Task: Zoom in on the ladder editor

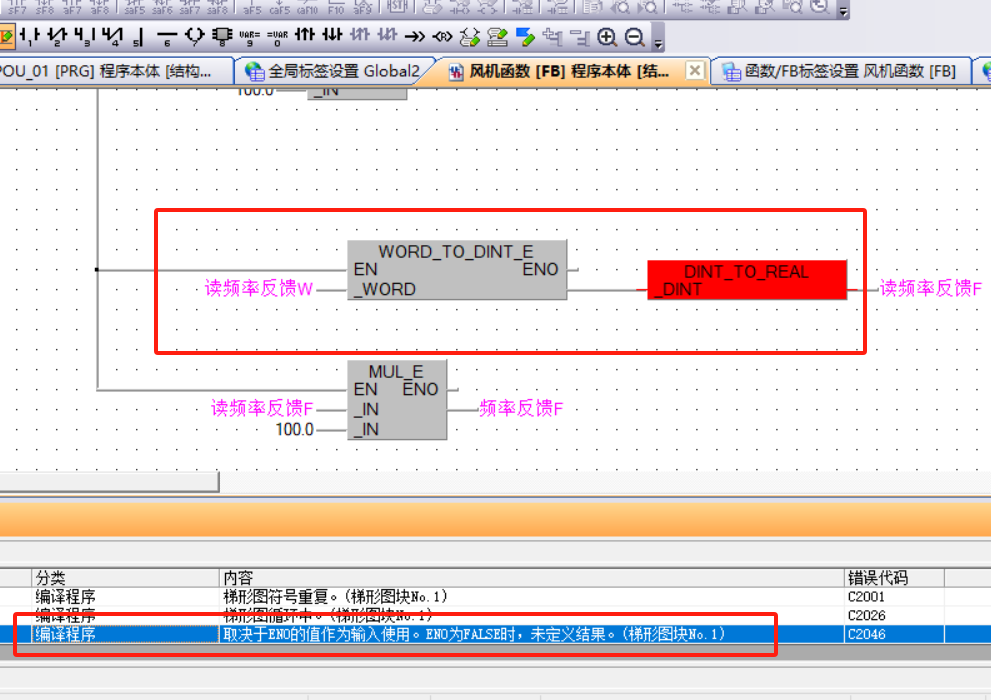Action: (x=607, y=38)
